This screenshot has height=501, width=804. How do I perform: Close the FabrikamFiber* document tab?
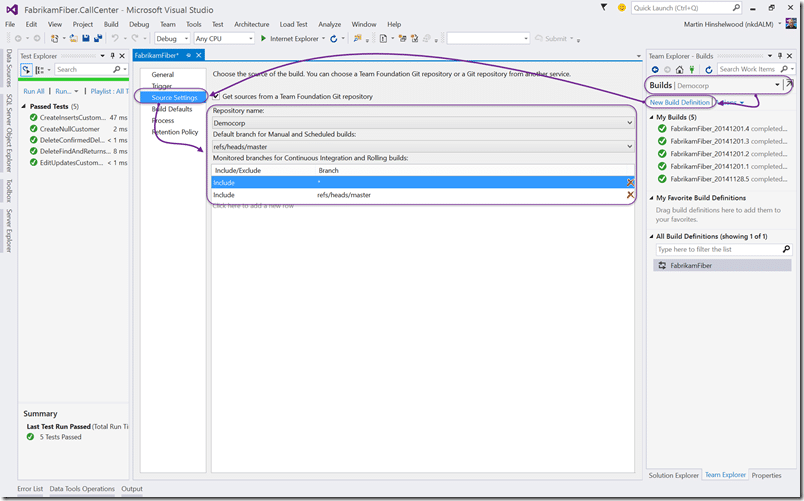pos(199,55)
